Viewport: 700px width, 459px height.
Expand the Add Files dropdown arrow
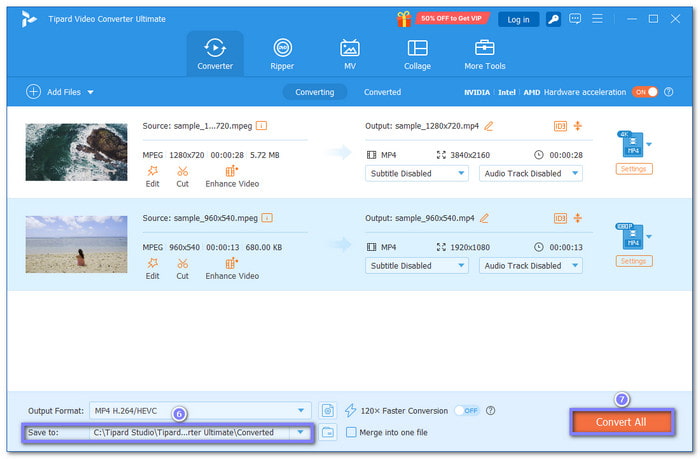(x=91, y=92)
